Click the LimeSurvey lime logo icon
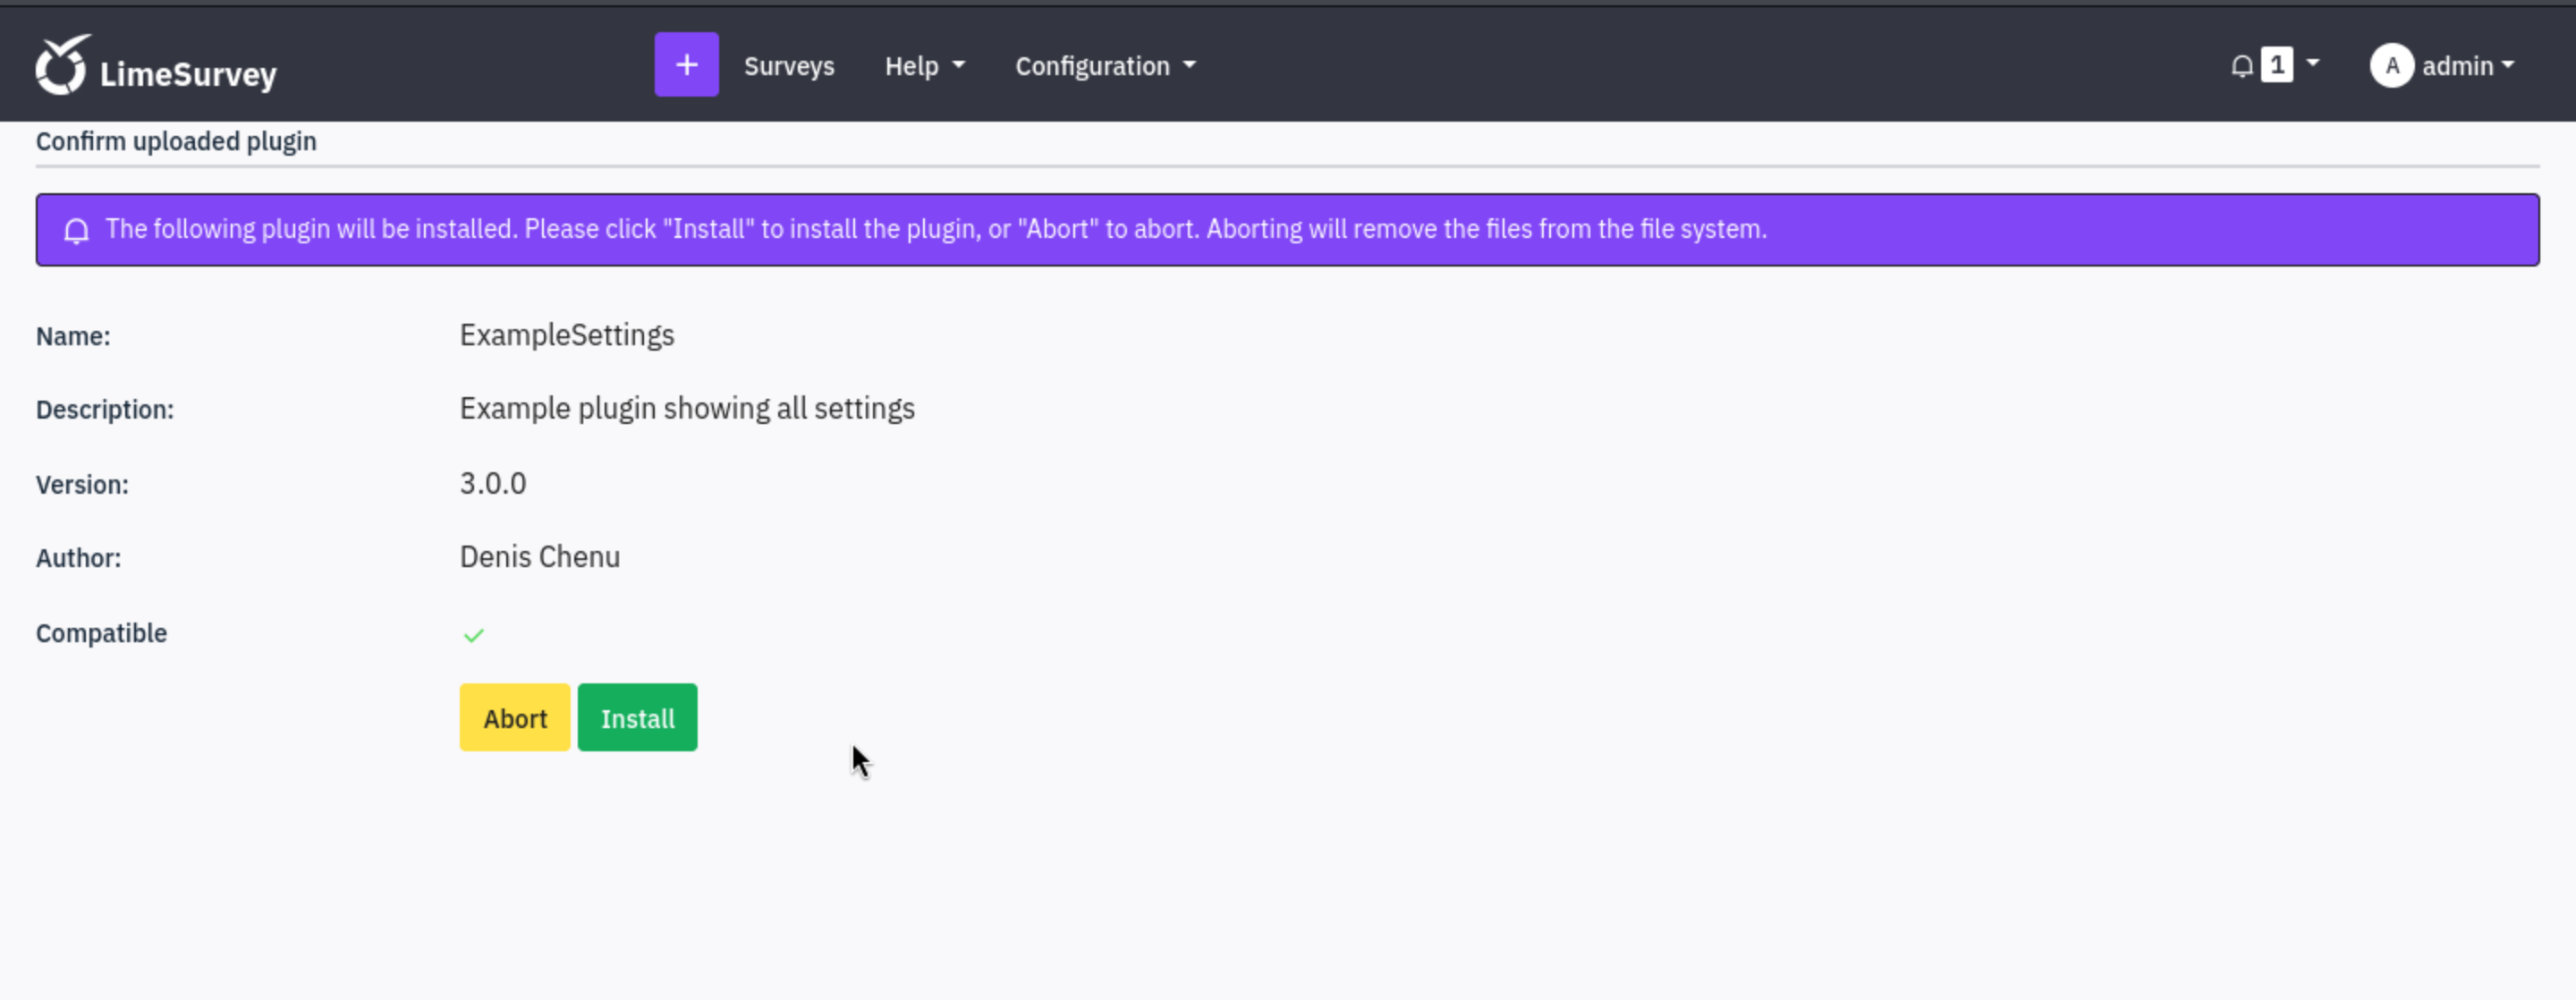The height and width of the screenshot is (1000, 2576). tap(62, 66)
